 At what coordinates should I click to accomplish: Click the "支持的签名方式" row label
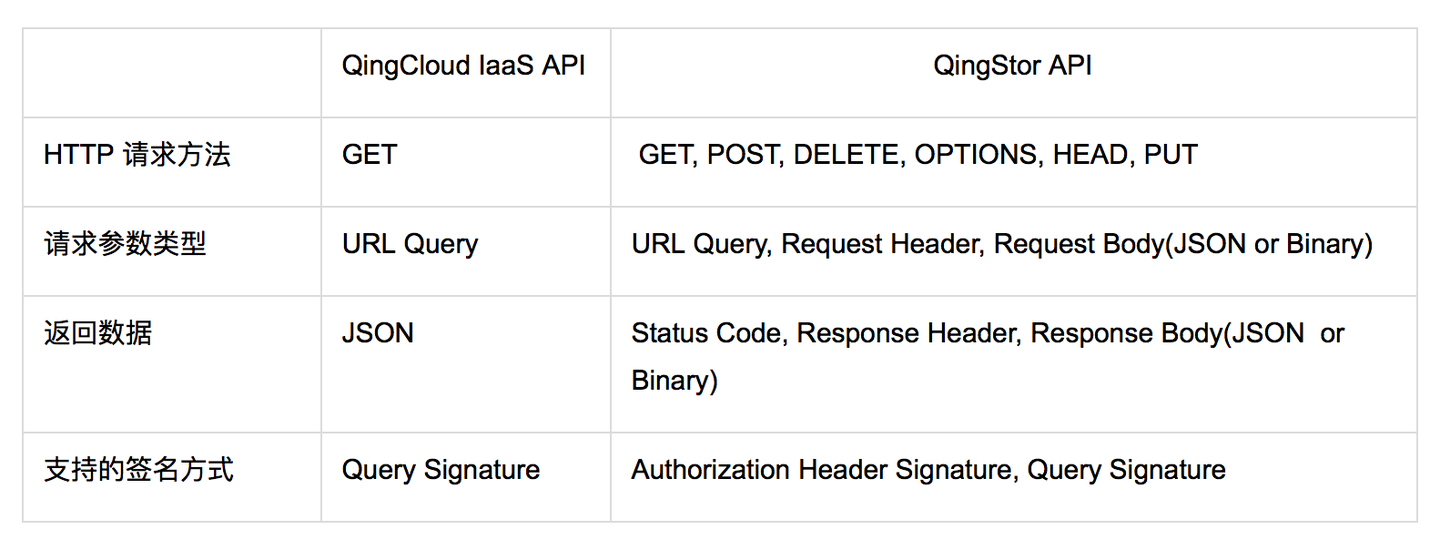139,470
